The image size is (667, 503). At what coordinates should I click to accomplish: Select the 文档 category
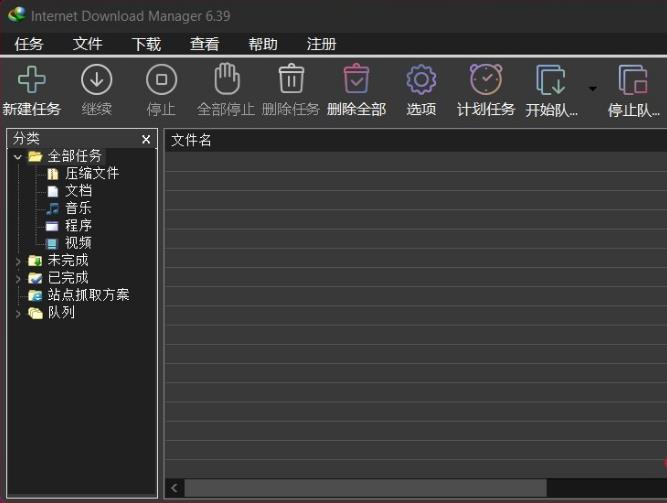(79, 191)
